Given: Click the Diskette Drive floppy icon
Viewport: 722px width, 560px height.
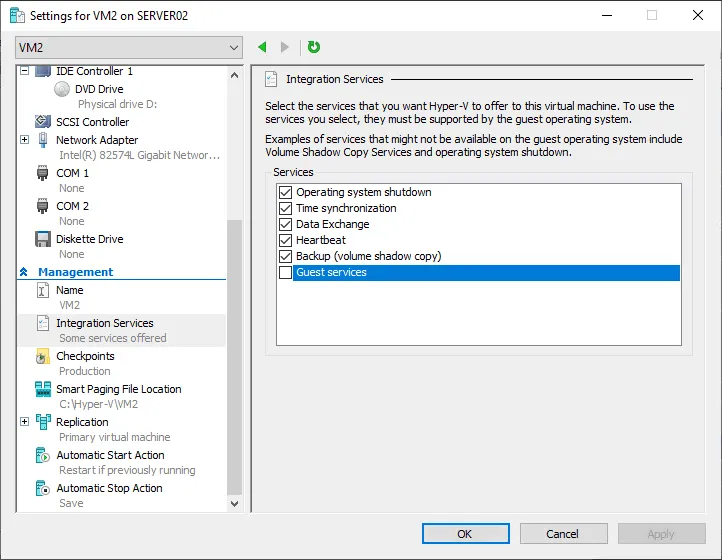Looking at the screenshot, I should click(43, 239).
